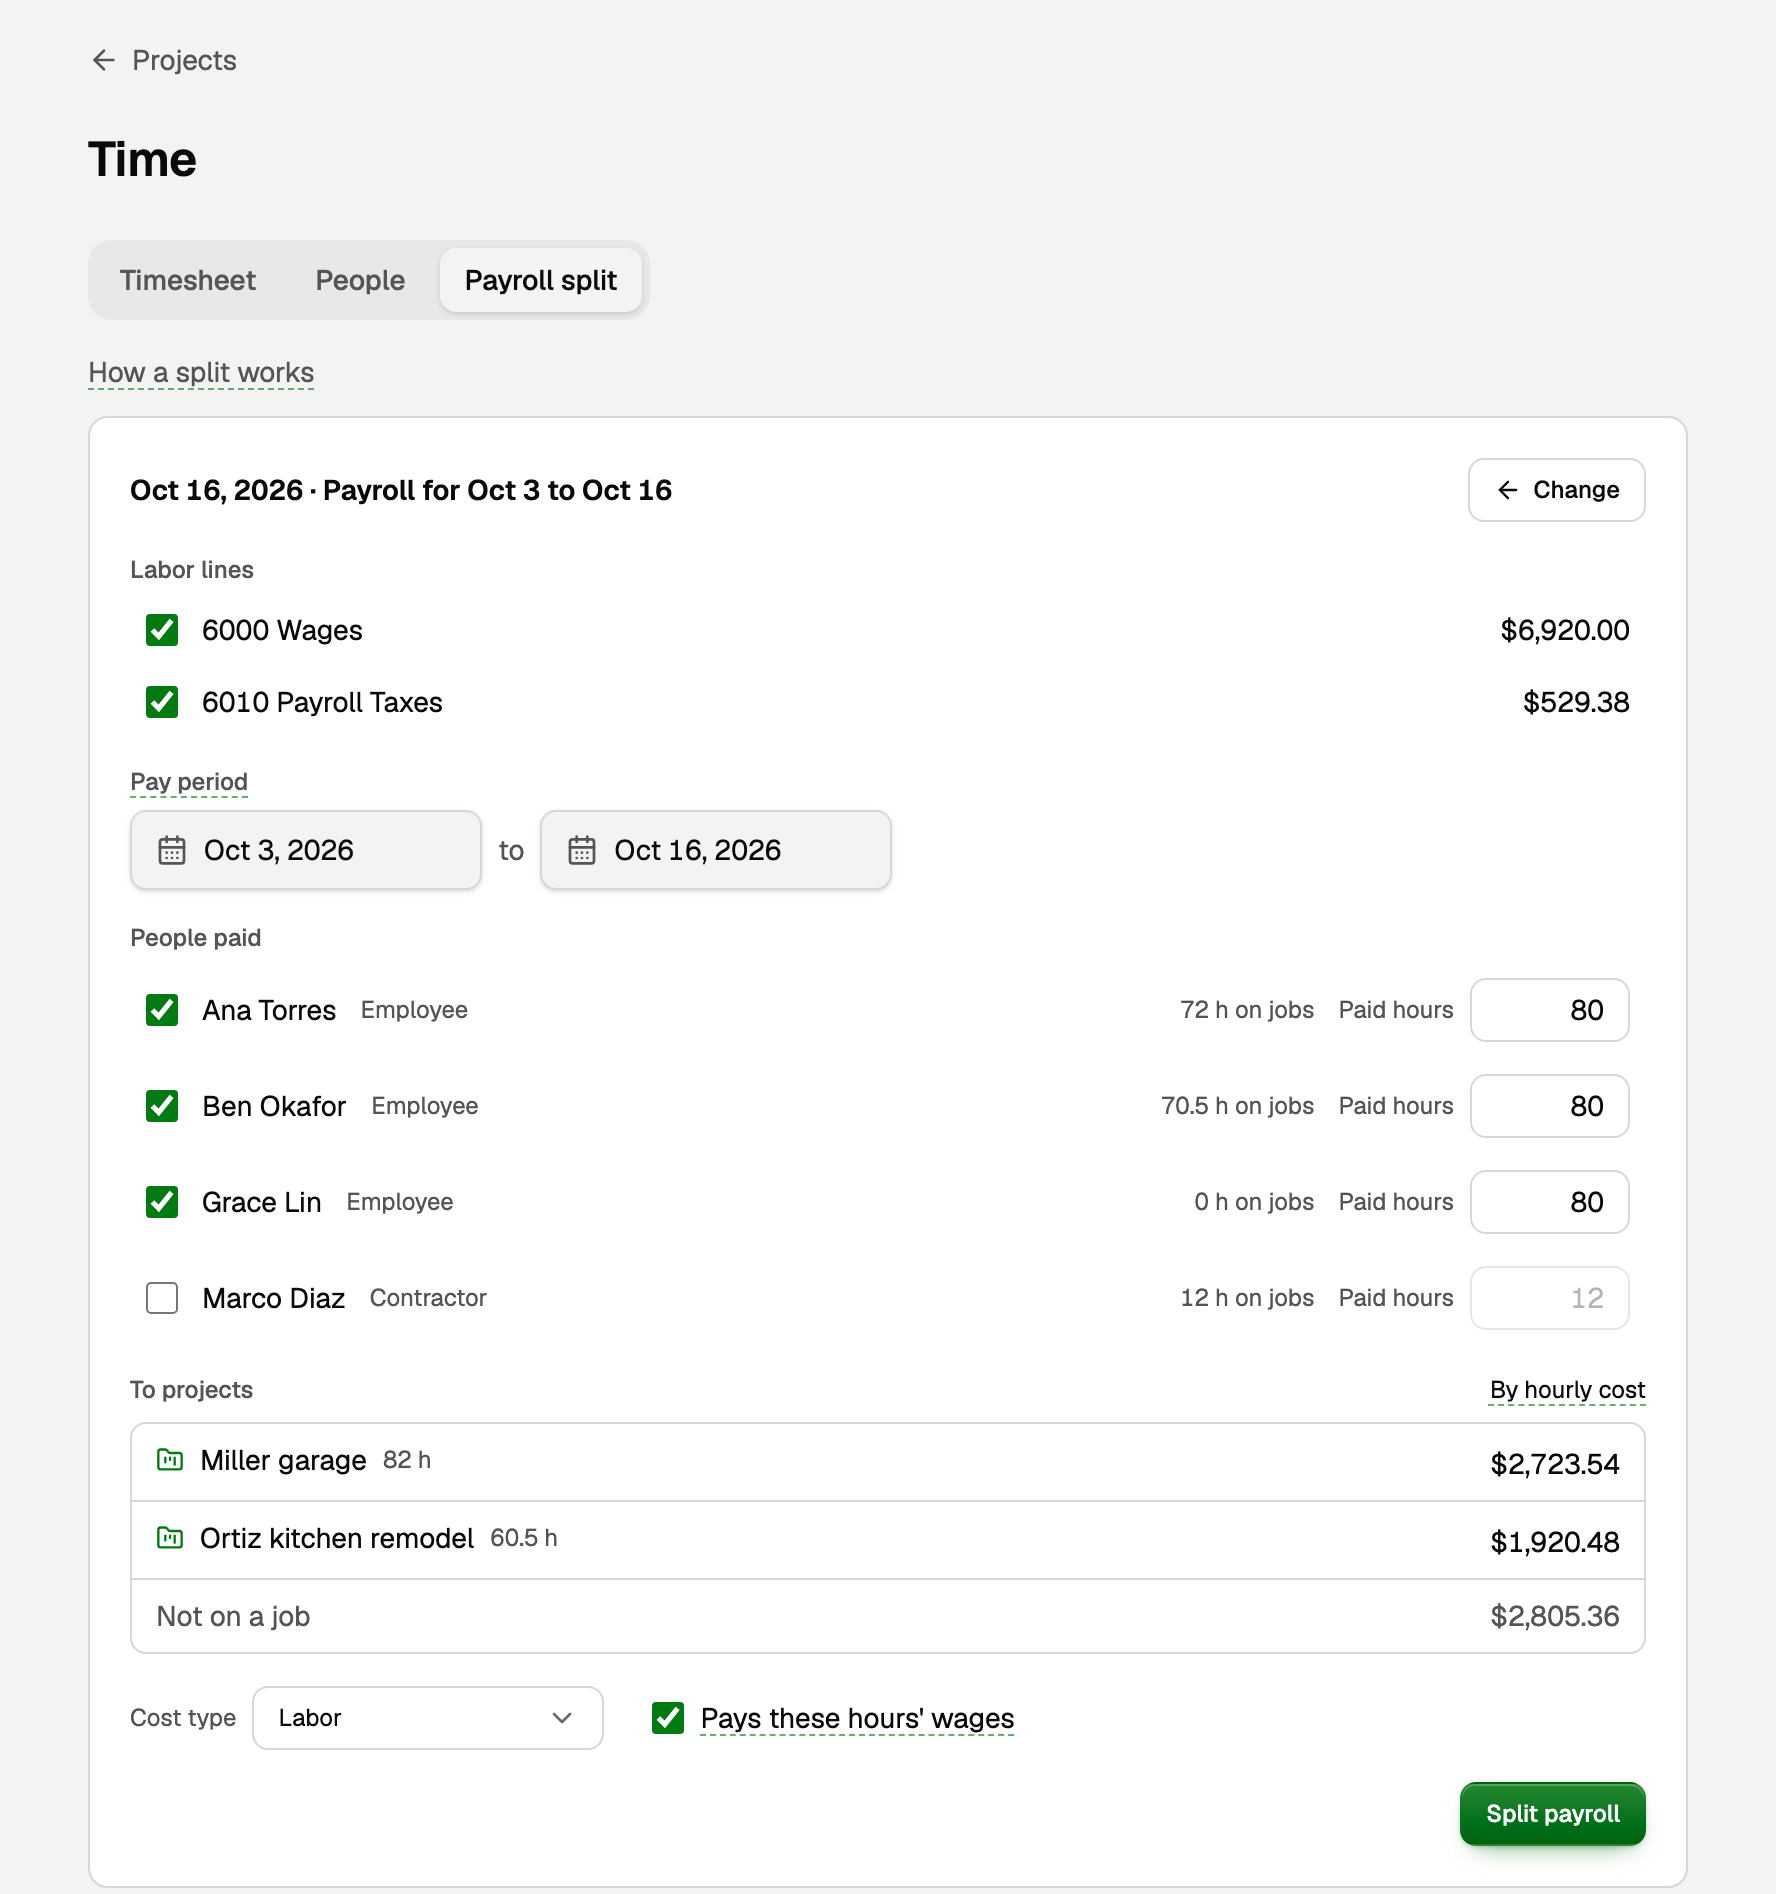Uncheck Ana Torres from people paid
The image size is (1776, 1894).
click(162, 1010)
